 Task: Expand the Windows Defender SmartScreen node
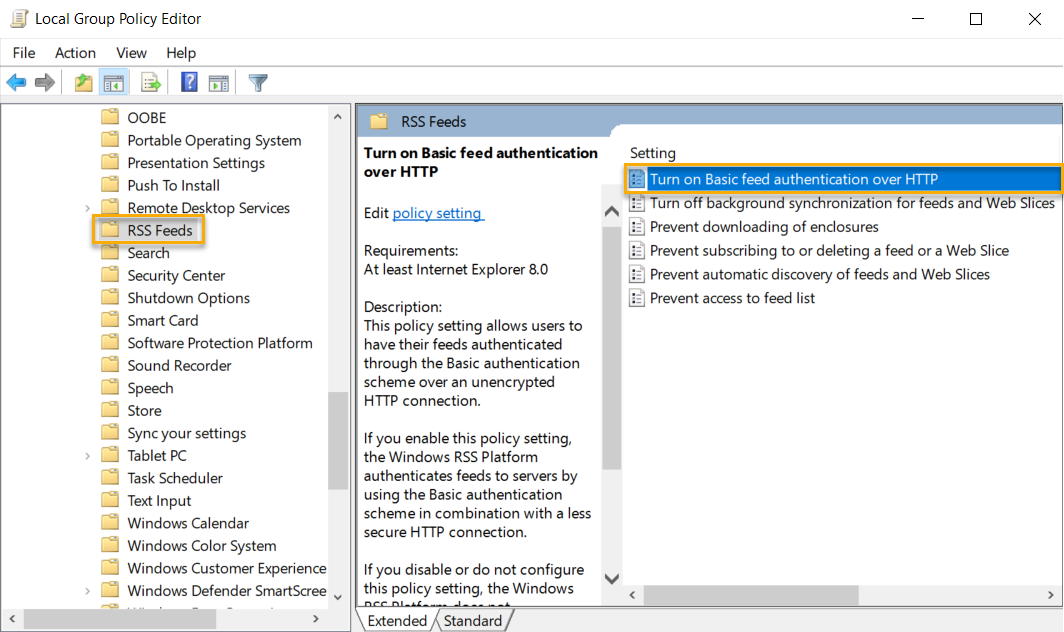(x=88, y=590)
